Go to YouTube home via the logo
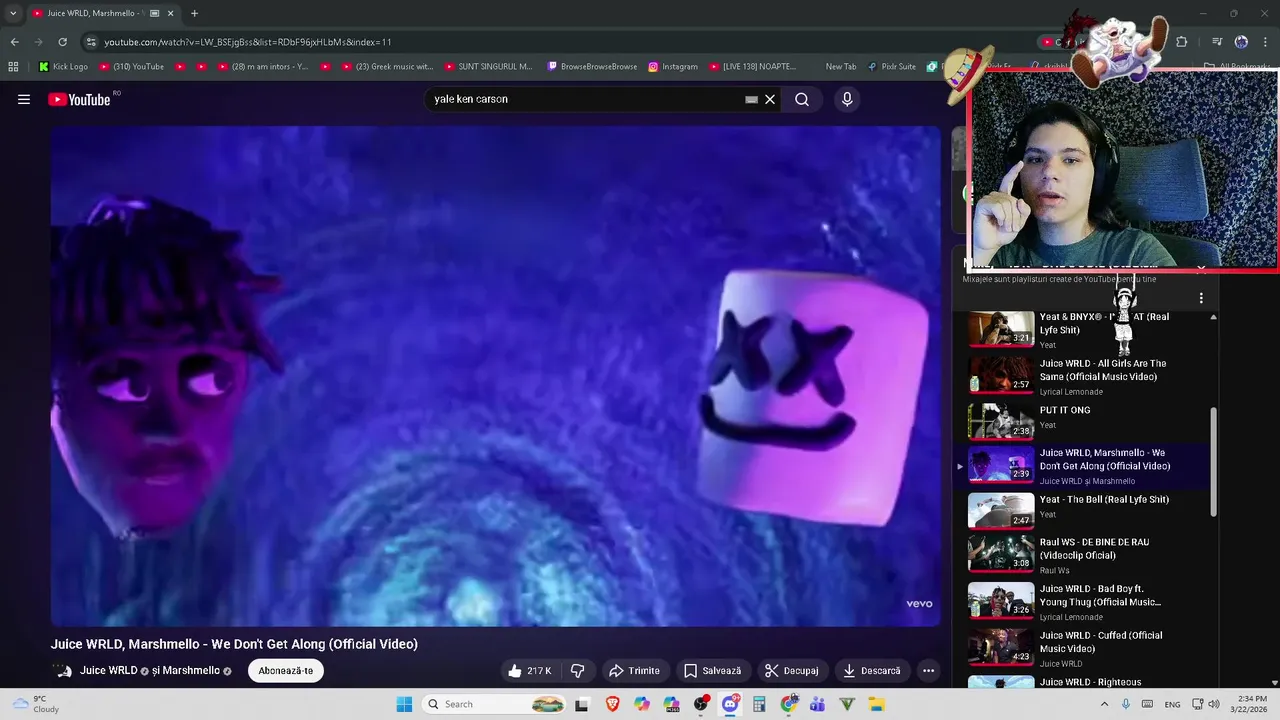Viewport: 1280px width, 720px height. [x=80, y=99]
